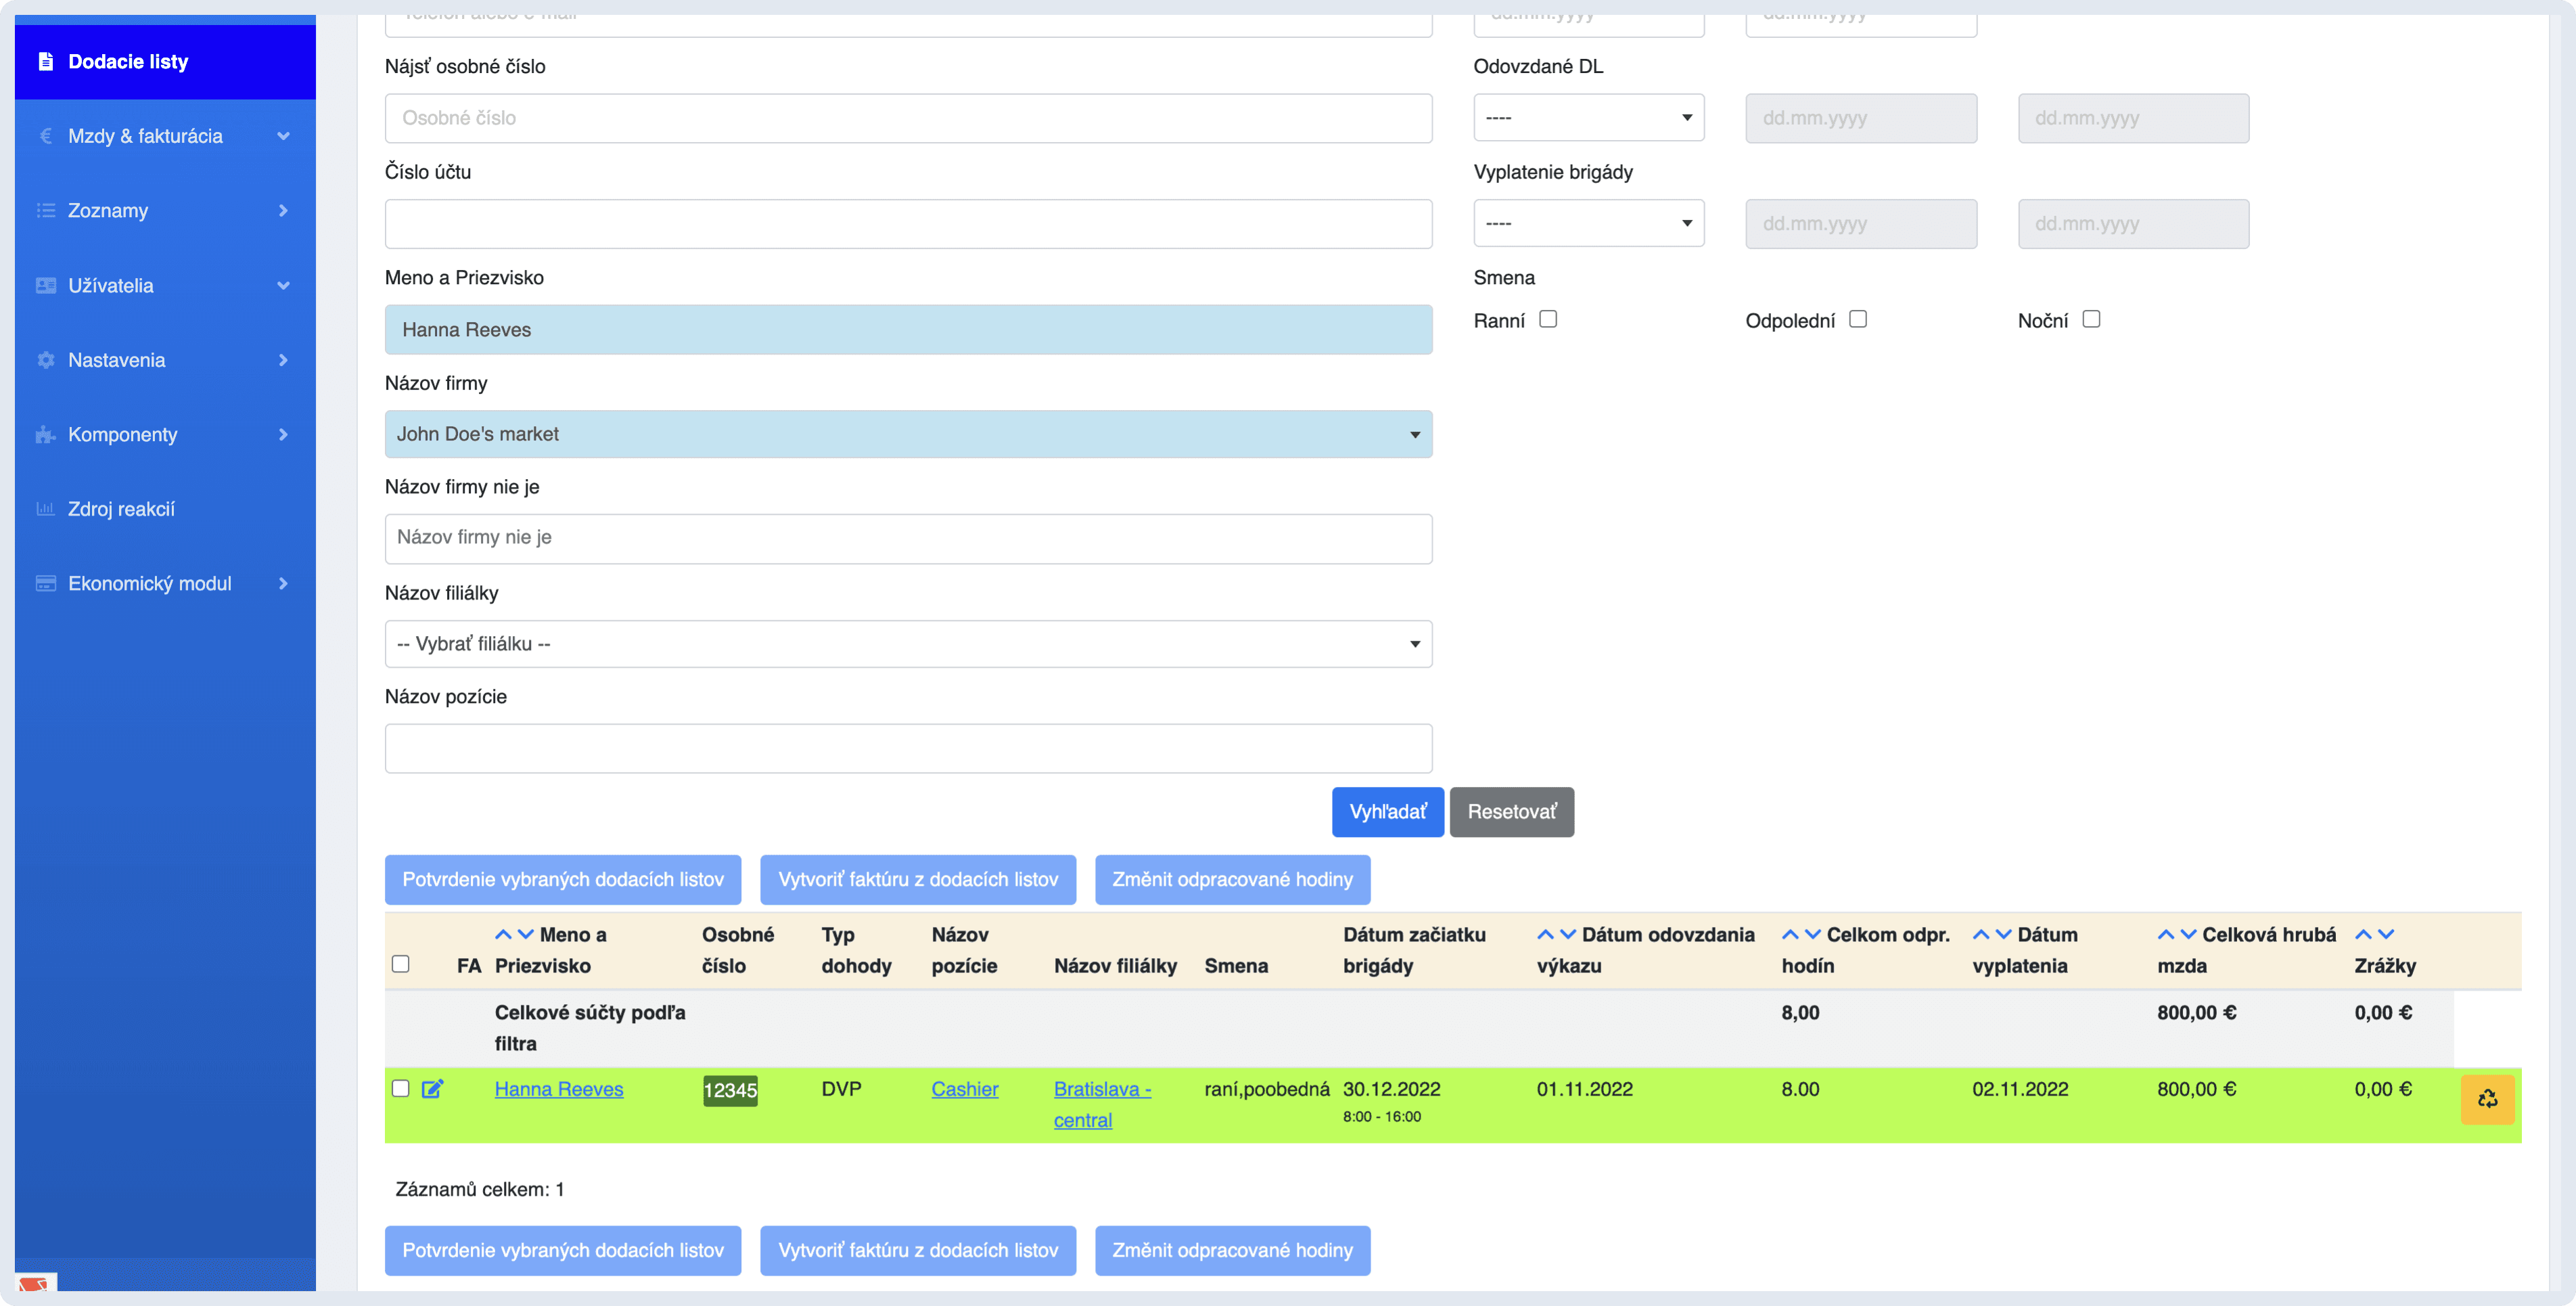Viewport: 2576px width, 1306px height.
Task: Sort Dátum vyplatenia descending arrow
Action: pyautogui.click(x=2003, y=934)
